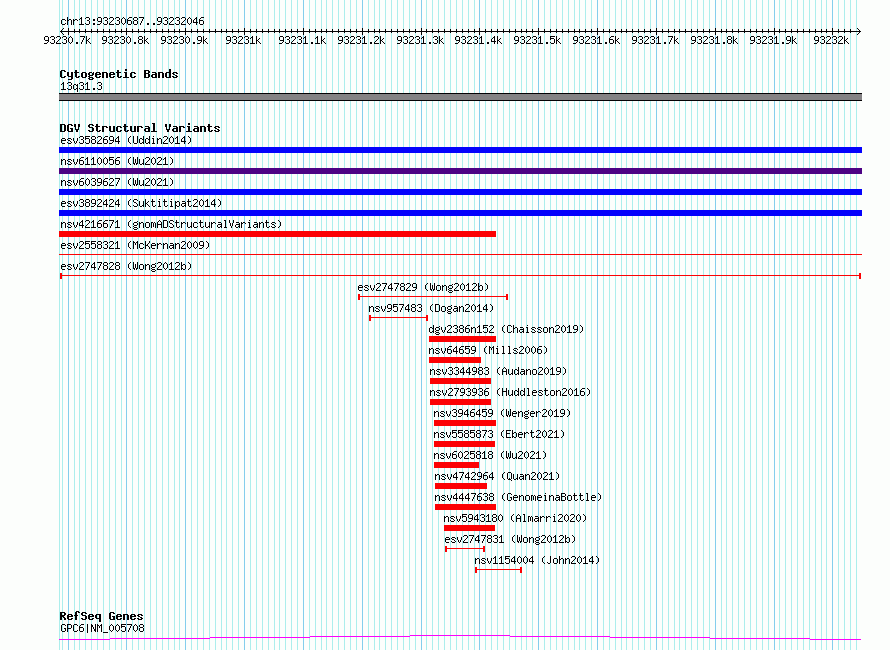Click the nsv1154004 (John2014) variant label
Viewport: 890px width, 650px height.
(x=537, y=560)
